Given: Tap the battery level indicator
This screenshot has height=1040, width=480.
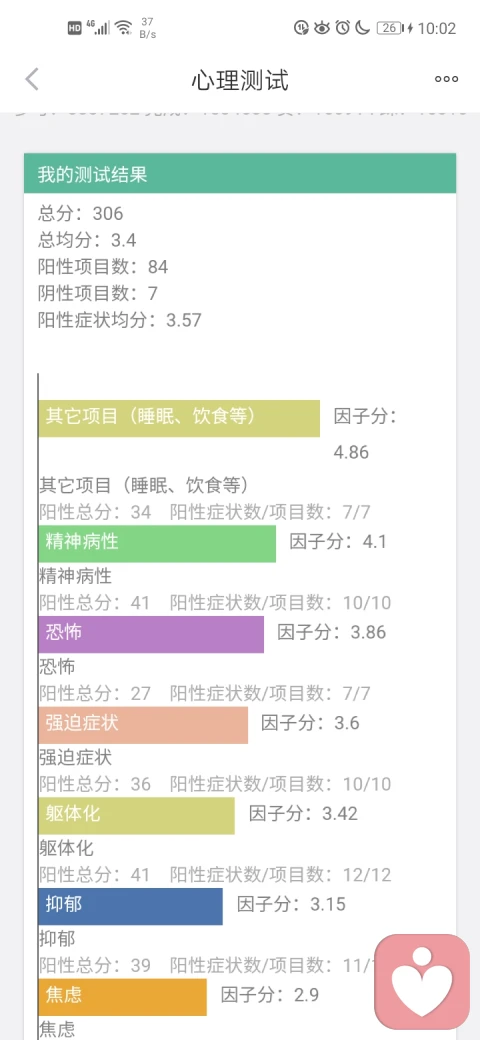Looking at the screenshot, I should tap(390, 28).
